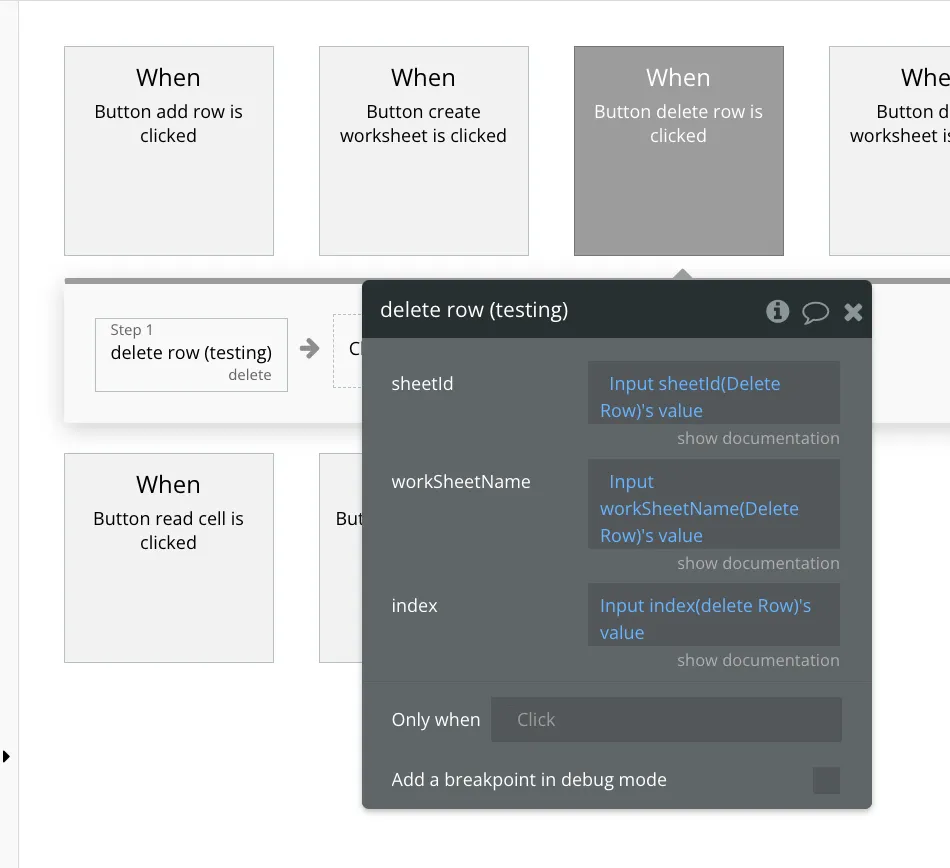Edit the index value expression
The image size is (950, 868).
[713, 618]
